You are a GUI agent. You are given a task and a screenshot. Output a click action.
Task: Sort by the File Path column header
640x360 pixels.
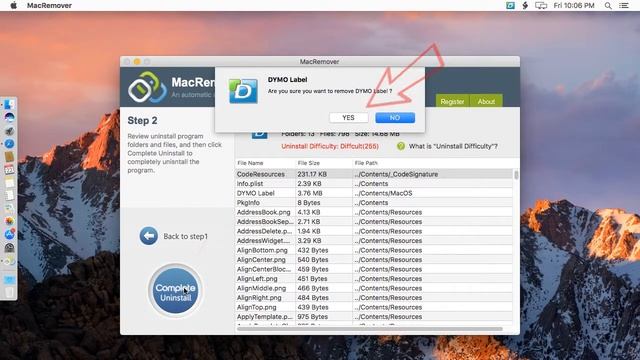pos(433,163)
